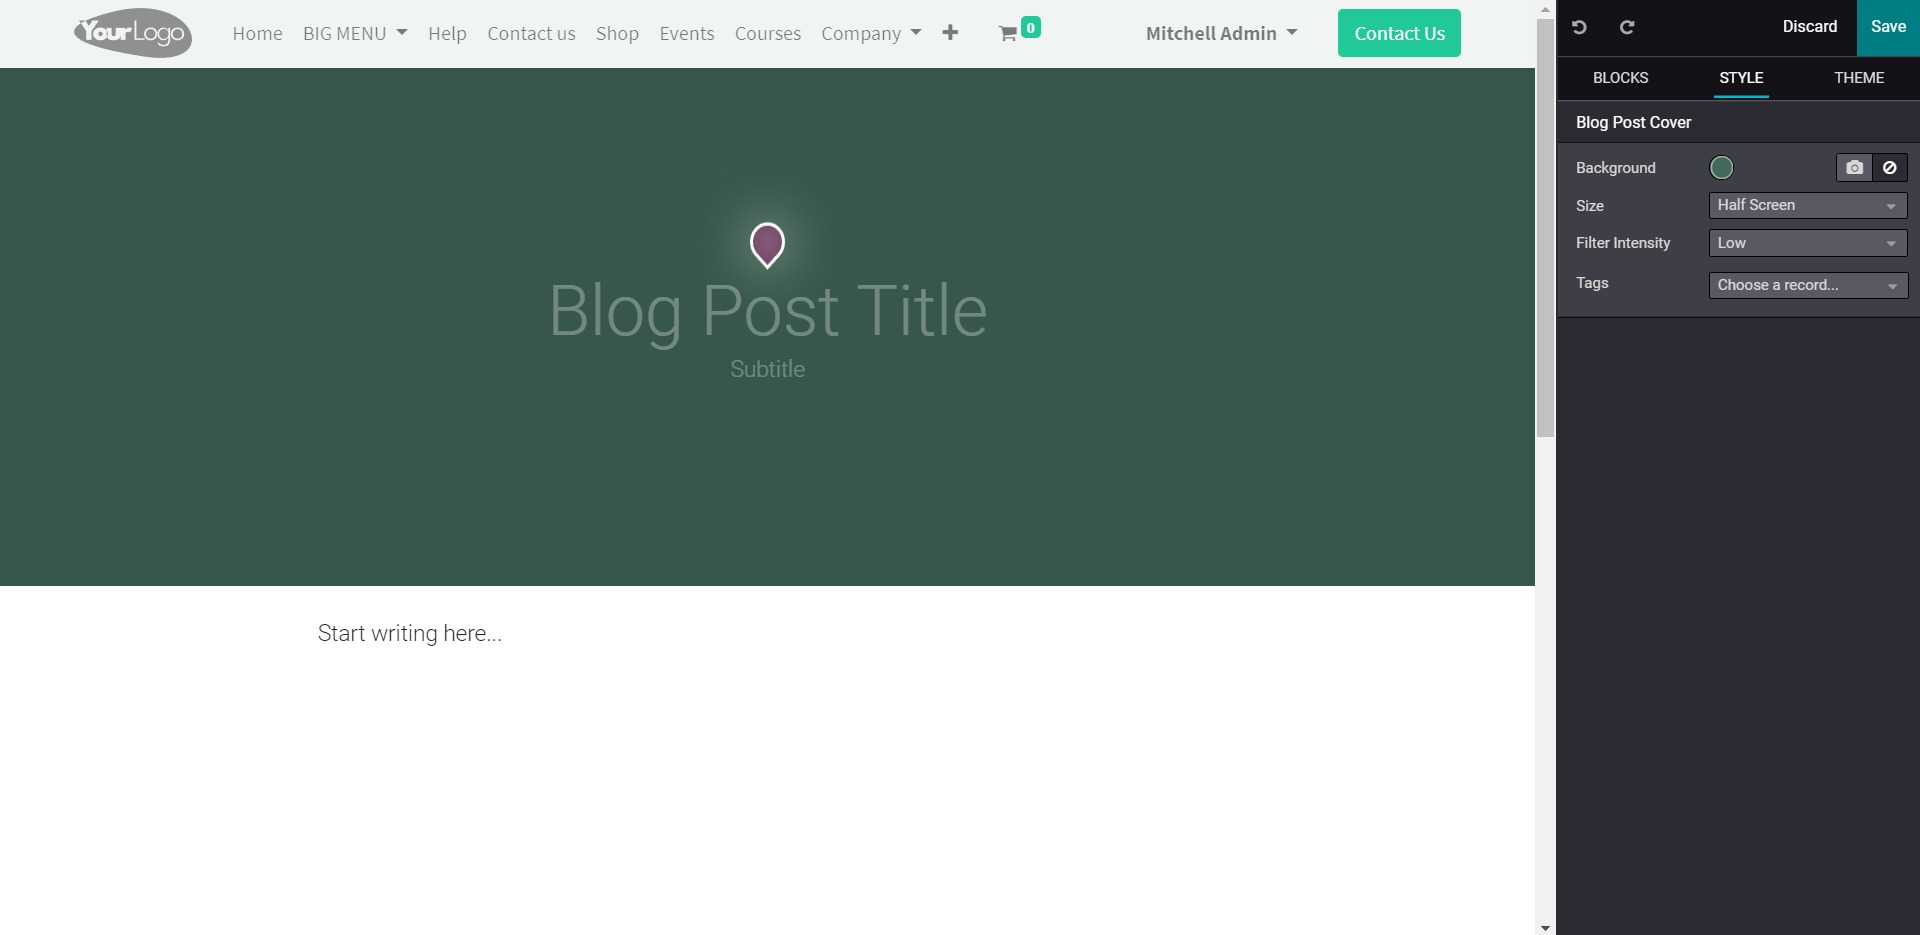Expand the Mitchell Admin user menu
1920x935 pixels.
pyautogui.click(x=1221, y=33)
